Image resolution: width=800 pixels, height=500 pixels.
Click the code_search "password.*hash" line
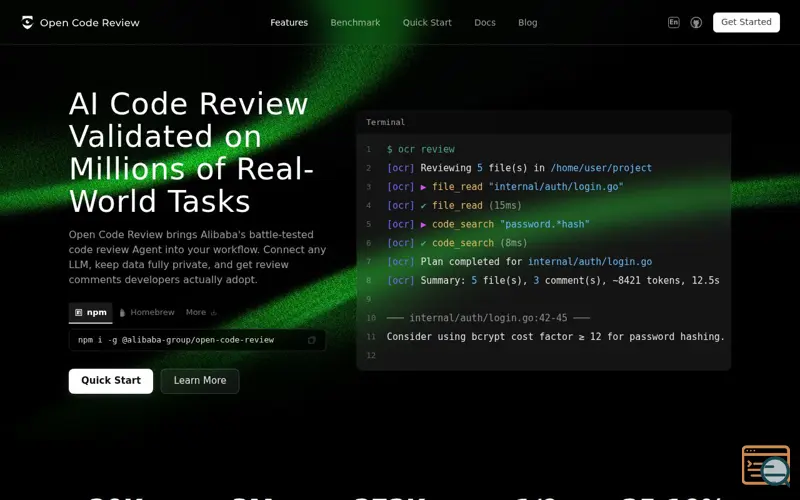(x=488, y=224)
